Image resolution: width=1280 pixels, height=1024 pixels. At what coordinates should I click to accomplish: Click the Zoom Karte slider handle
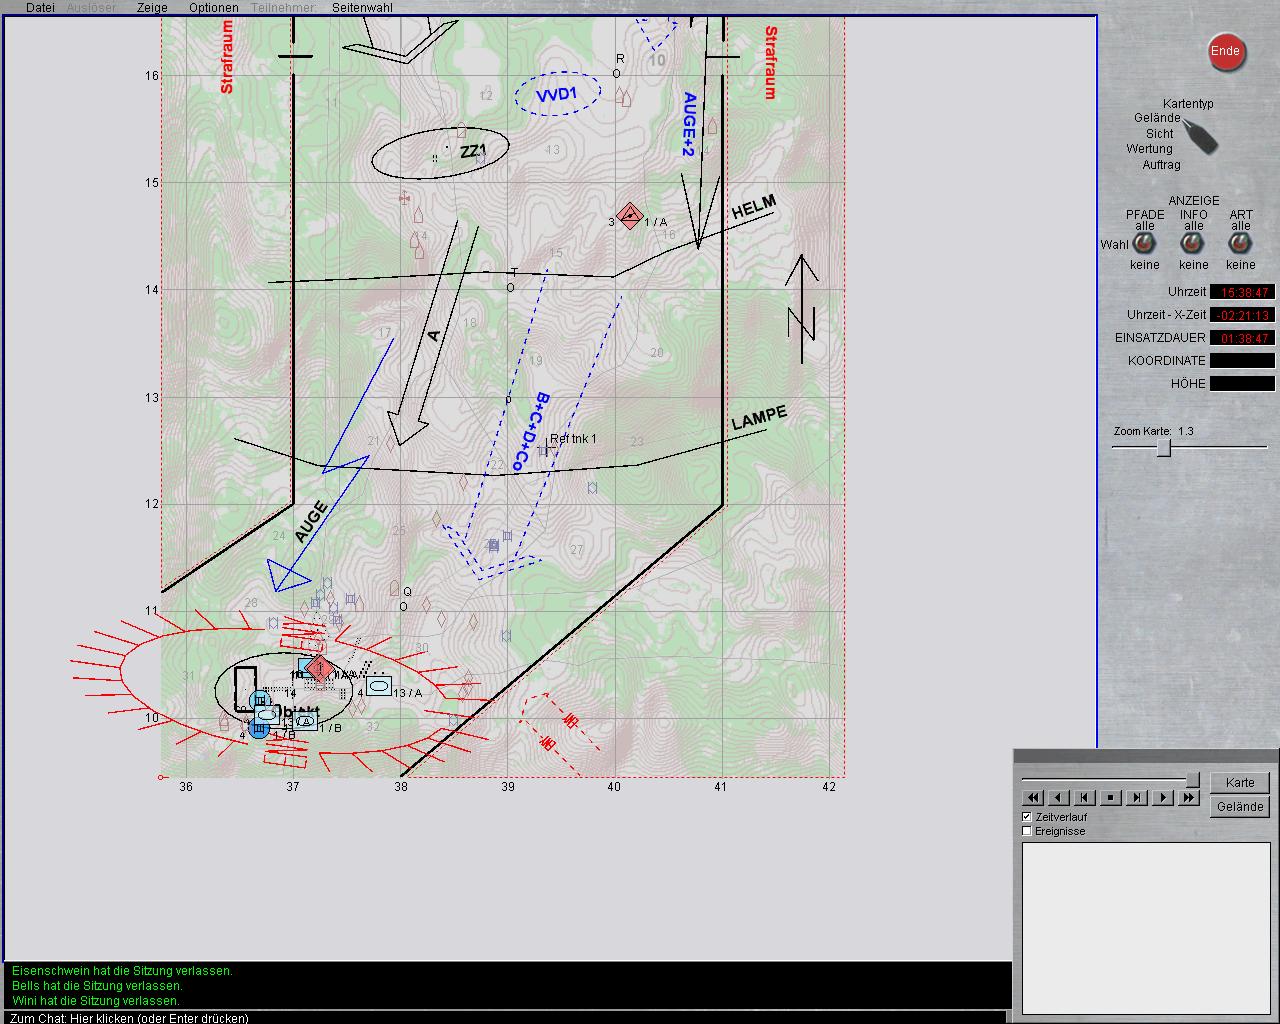1164,448
